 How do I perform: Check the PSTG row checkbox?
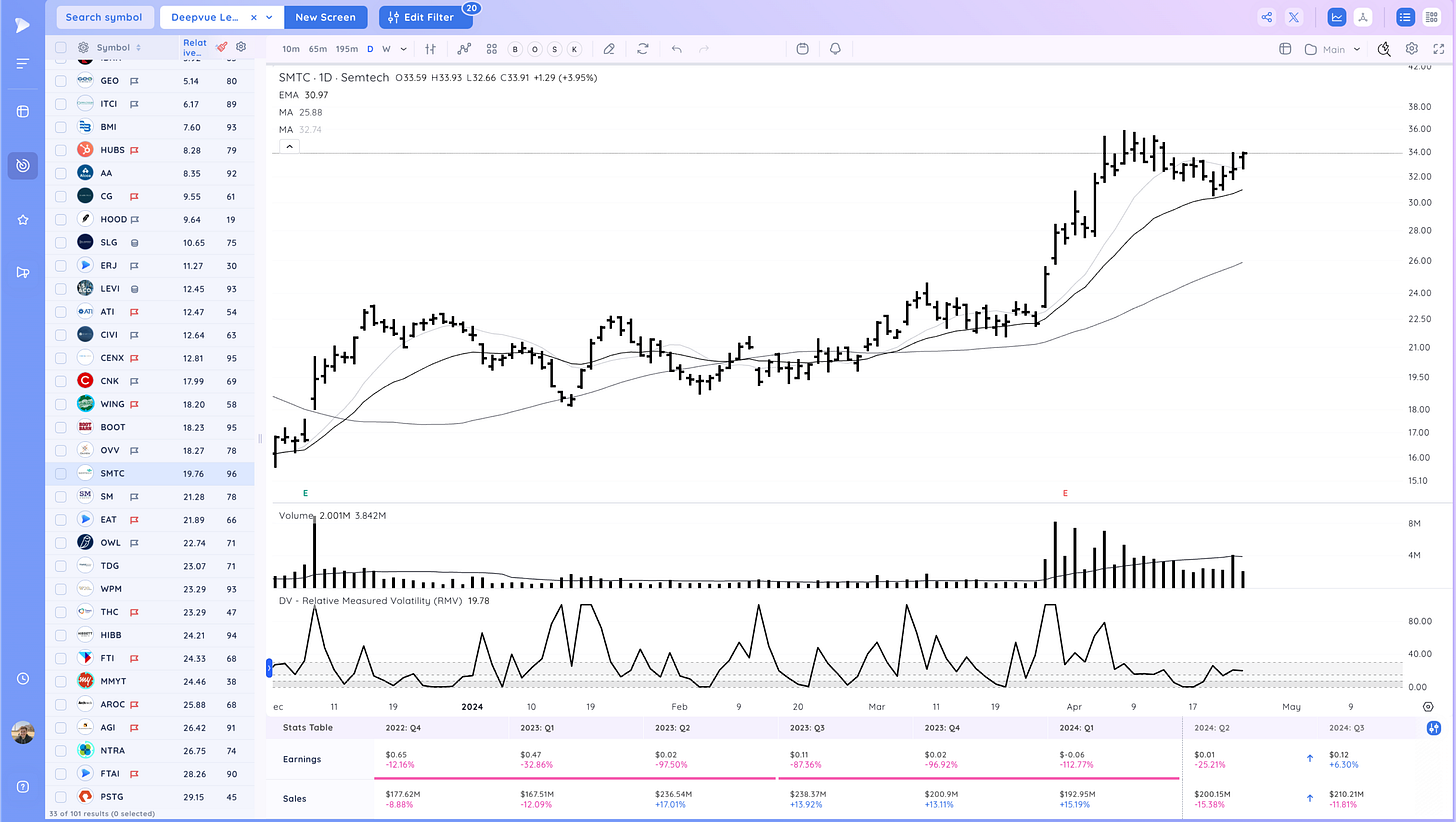(61, 797)
